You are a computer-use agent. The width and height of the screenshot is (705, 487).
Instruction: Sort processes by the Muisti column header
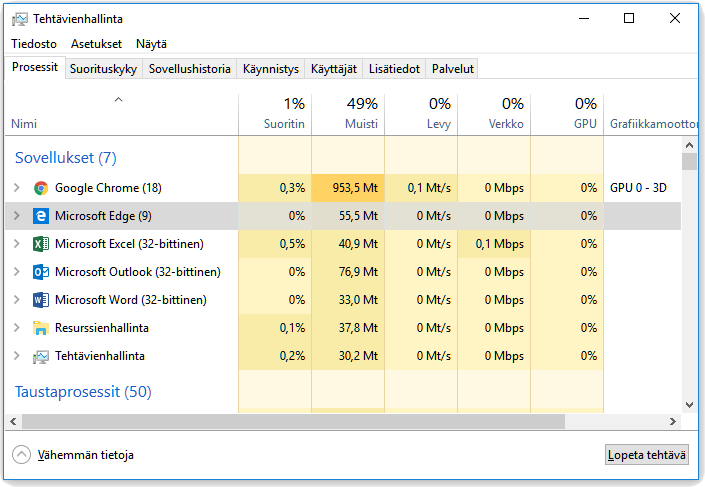point(348,114)
